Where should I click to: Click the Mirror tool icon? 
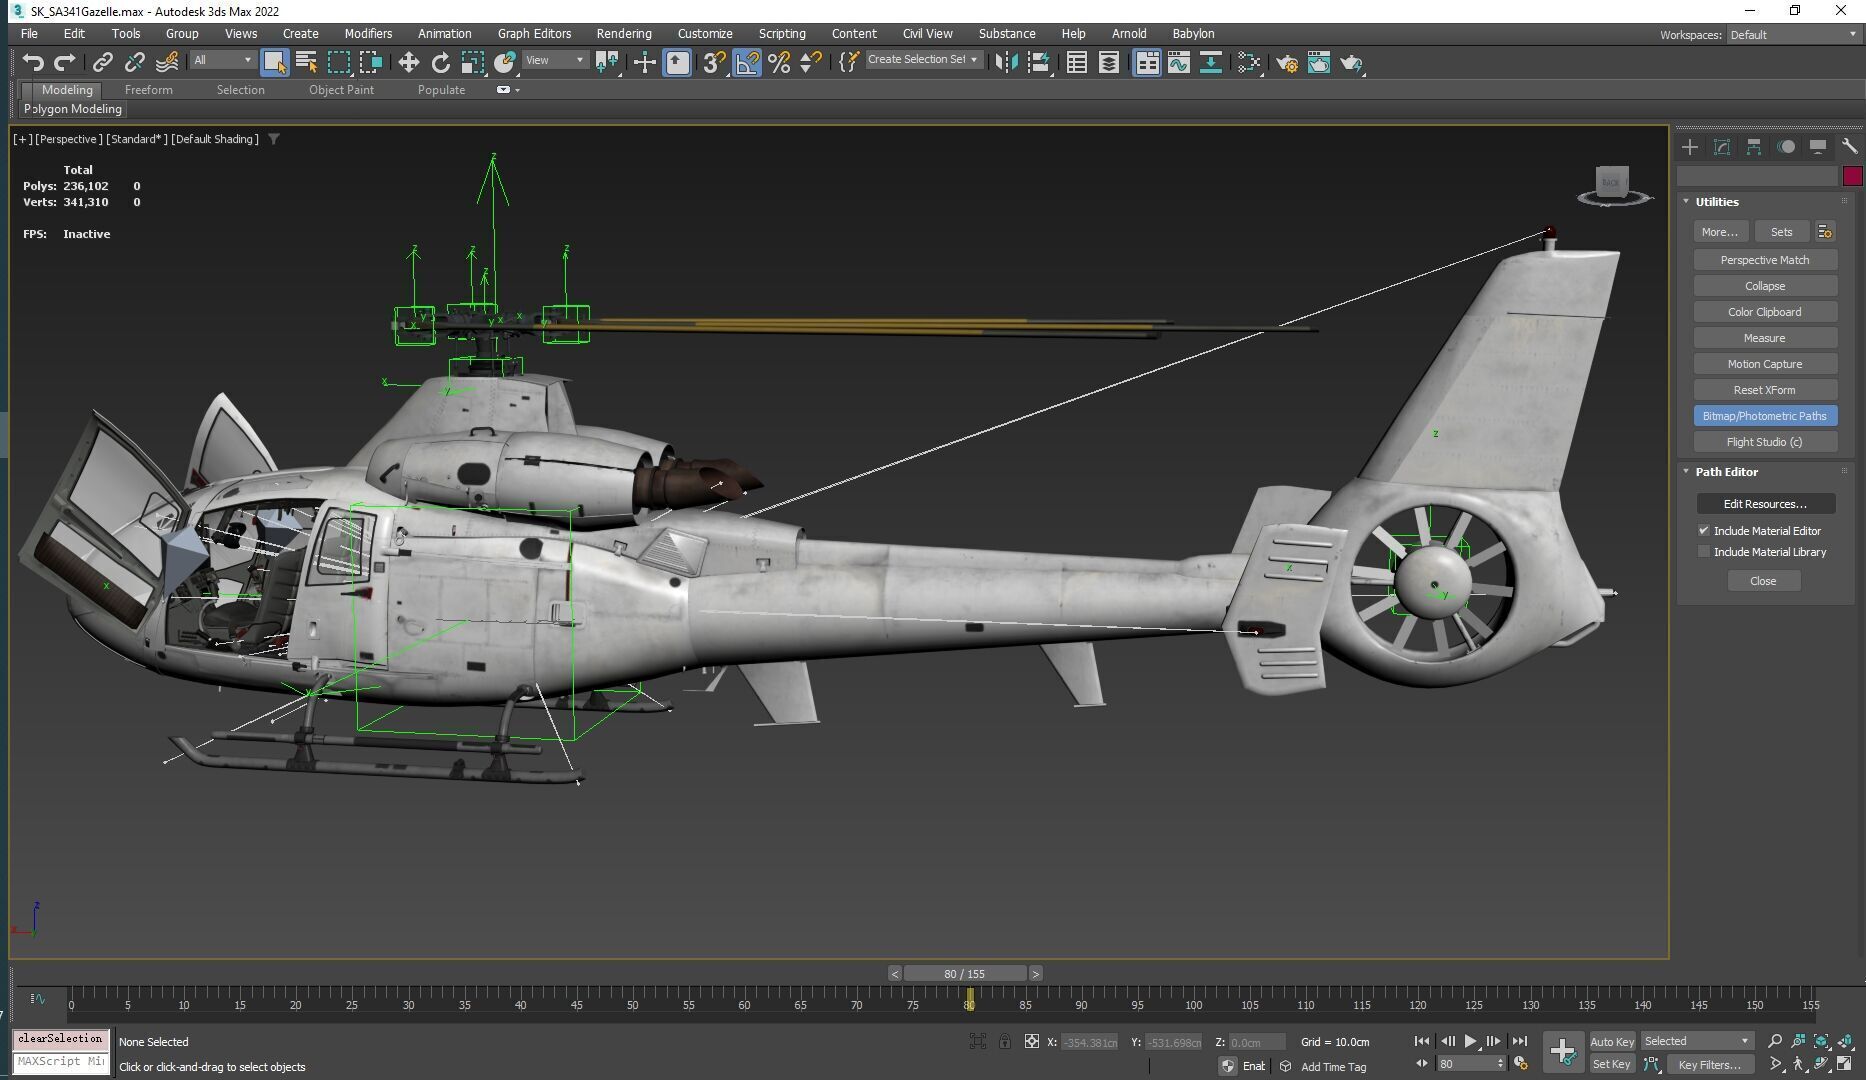coord(1006,63)
